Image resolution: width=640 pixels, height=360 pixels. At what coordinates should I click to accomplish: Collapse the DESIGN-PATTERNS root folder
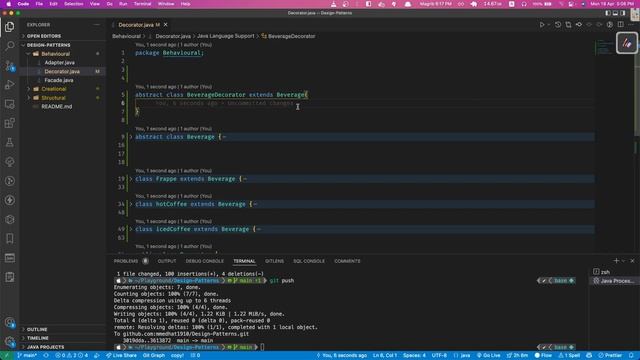click(48, 45)
